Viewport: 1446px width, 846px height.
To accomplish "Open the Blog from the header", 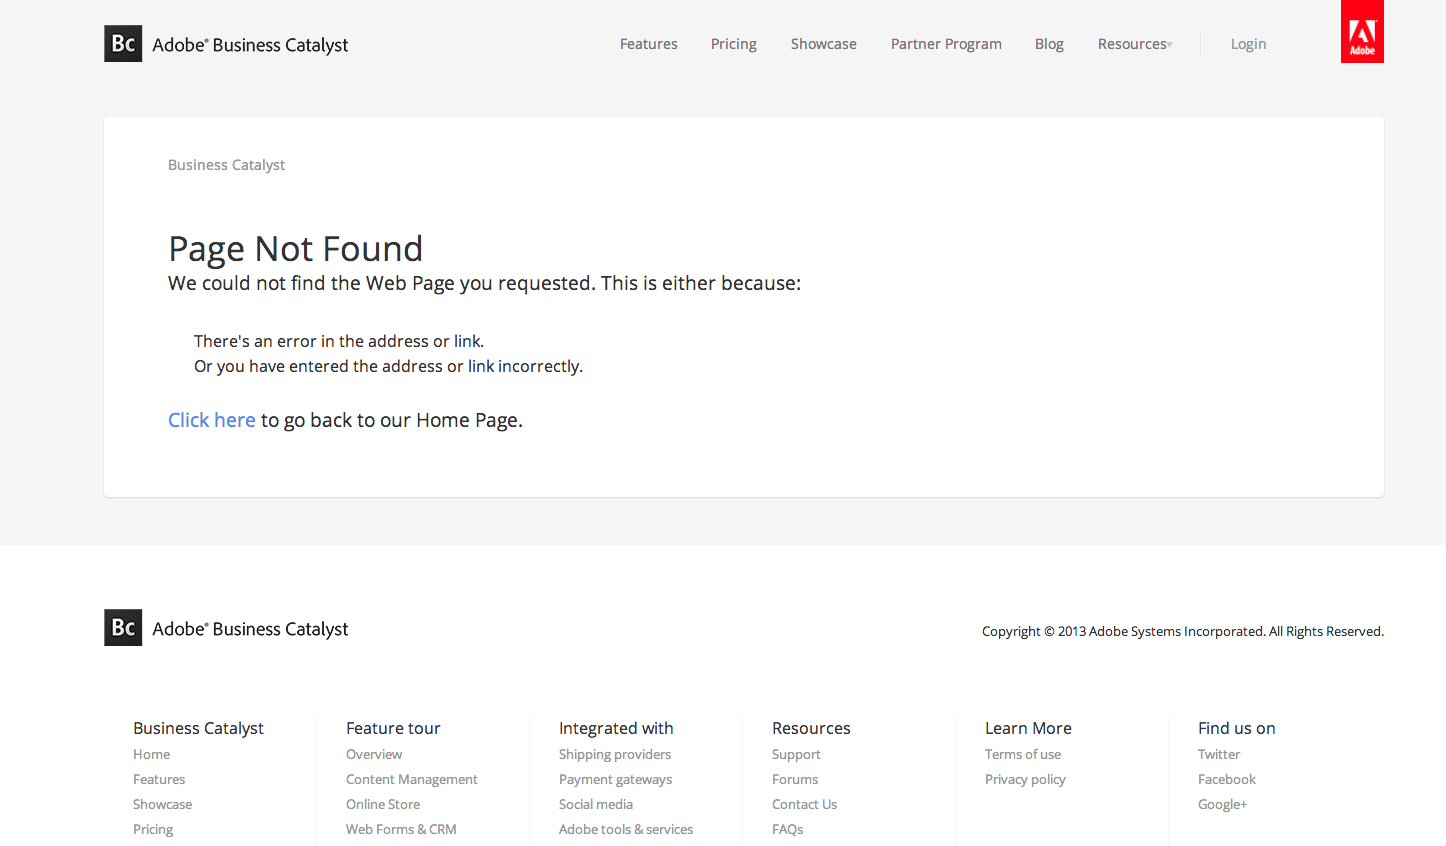I will coord(1049,44).
